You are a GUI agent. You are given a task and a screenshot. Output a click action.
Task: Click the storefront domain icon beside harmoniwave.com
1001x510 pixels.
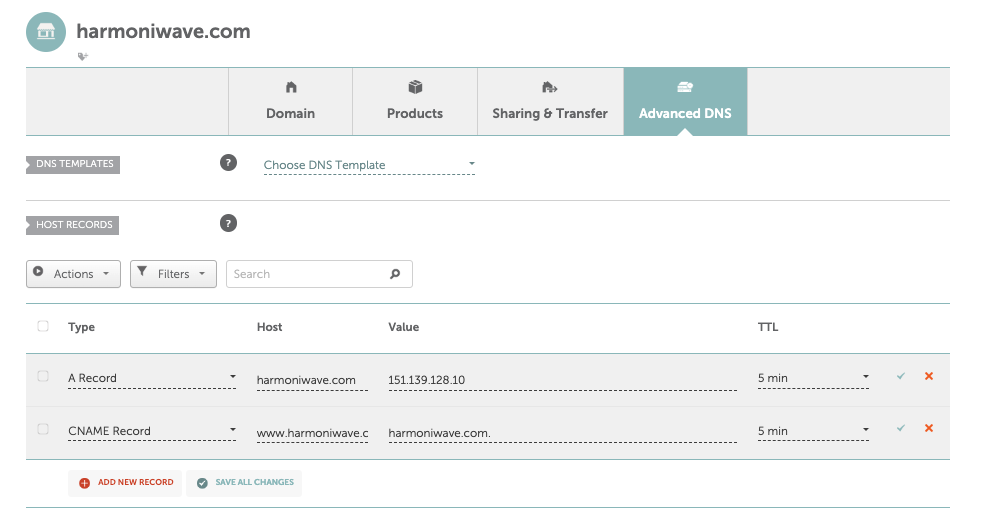click(46, 32)
